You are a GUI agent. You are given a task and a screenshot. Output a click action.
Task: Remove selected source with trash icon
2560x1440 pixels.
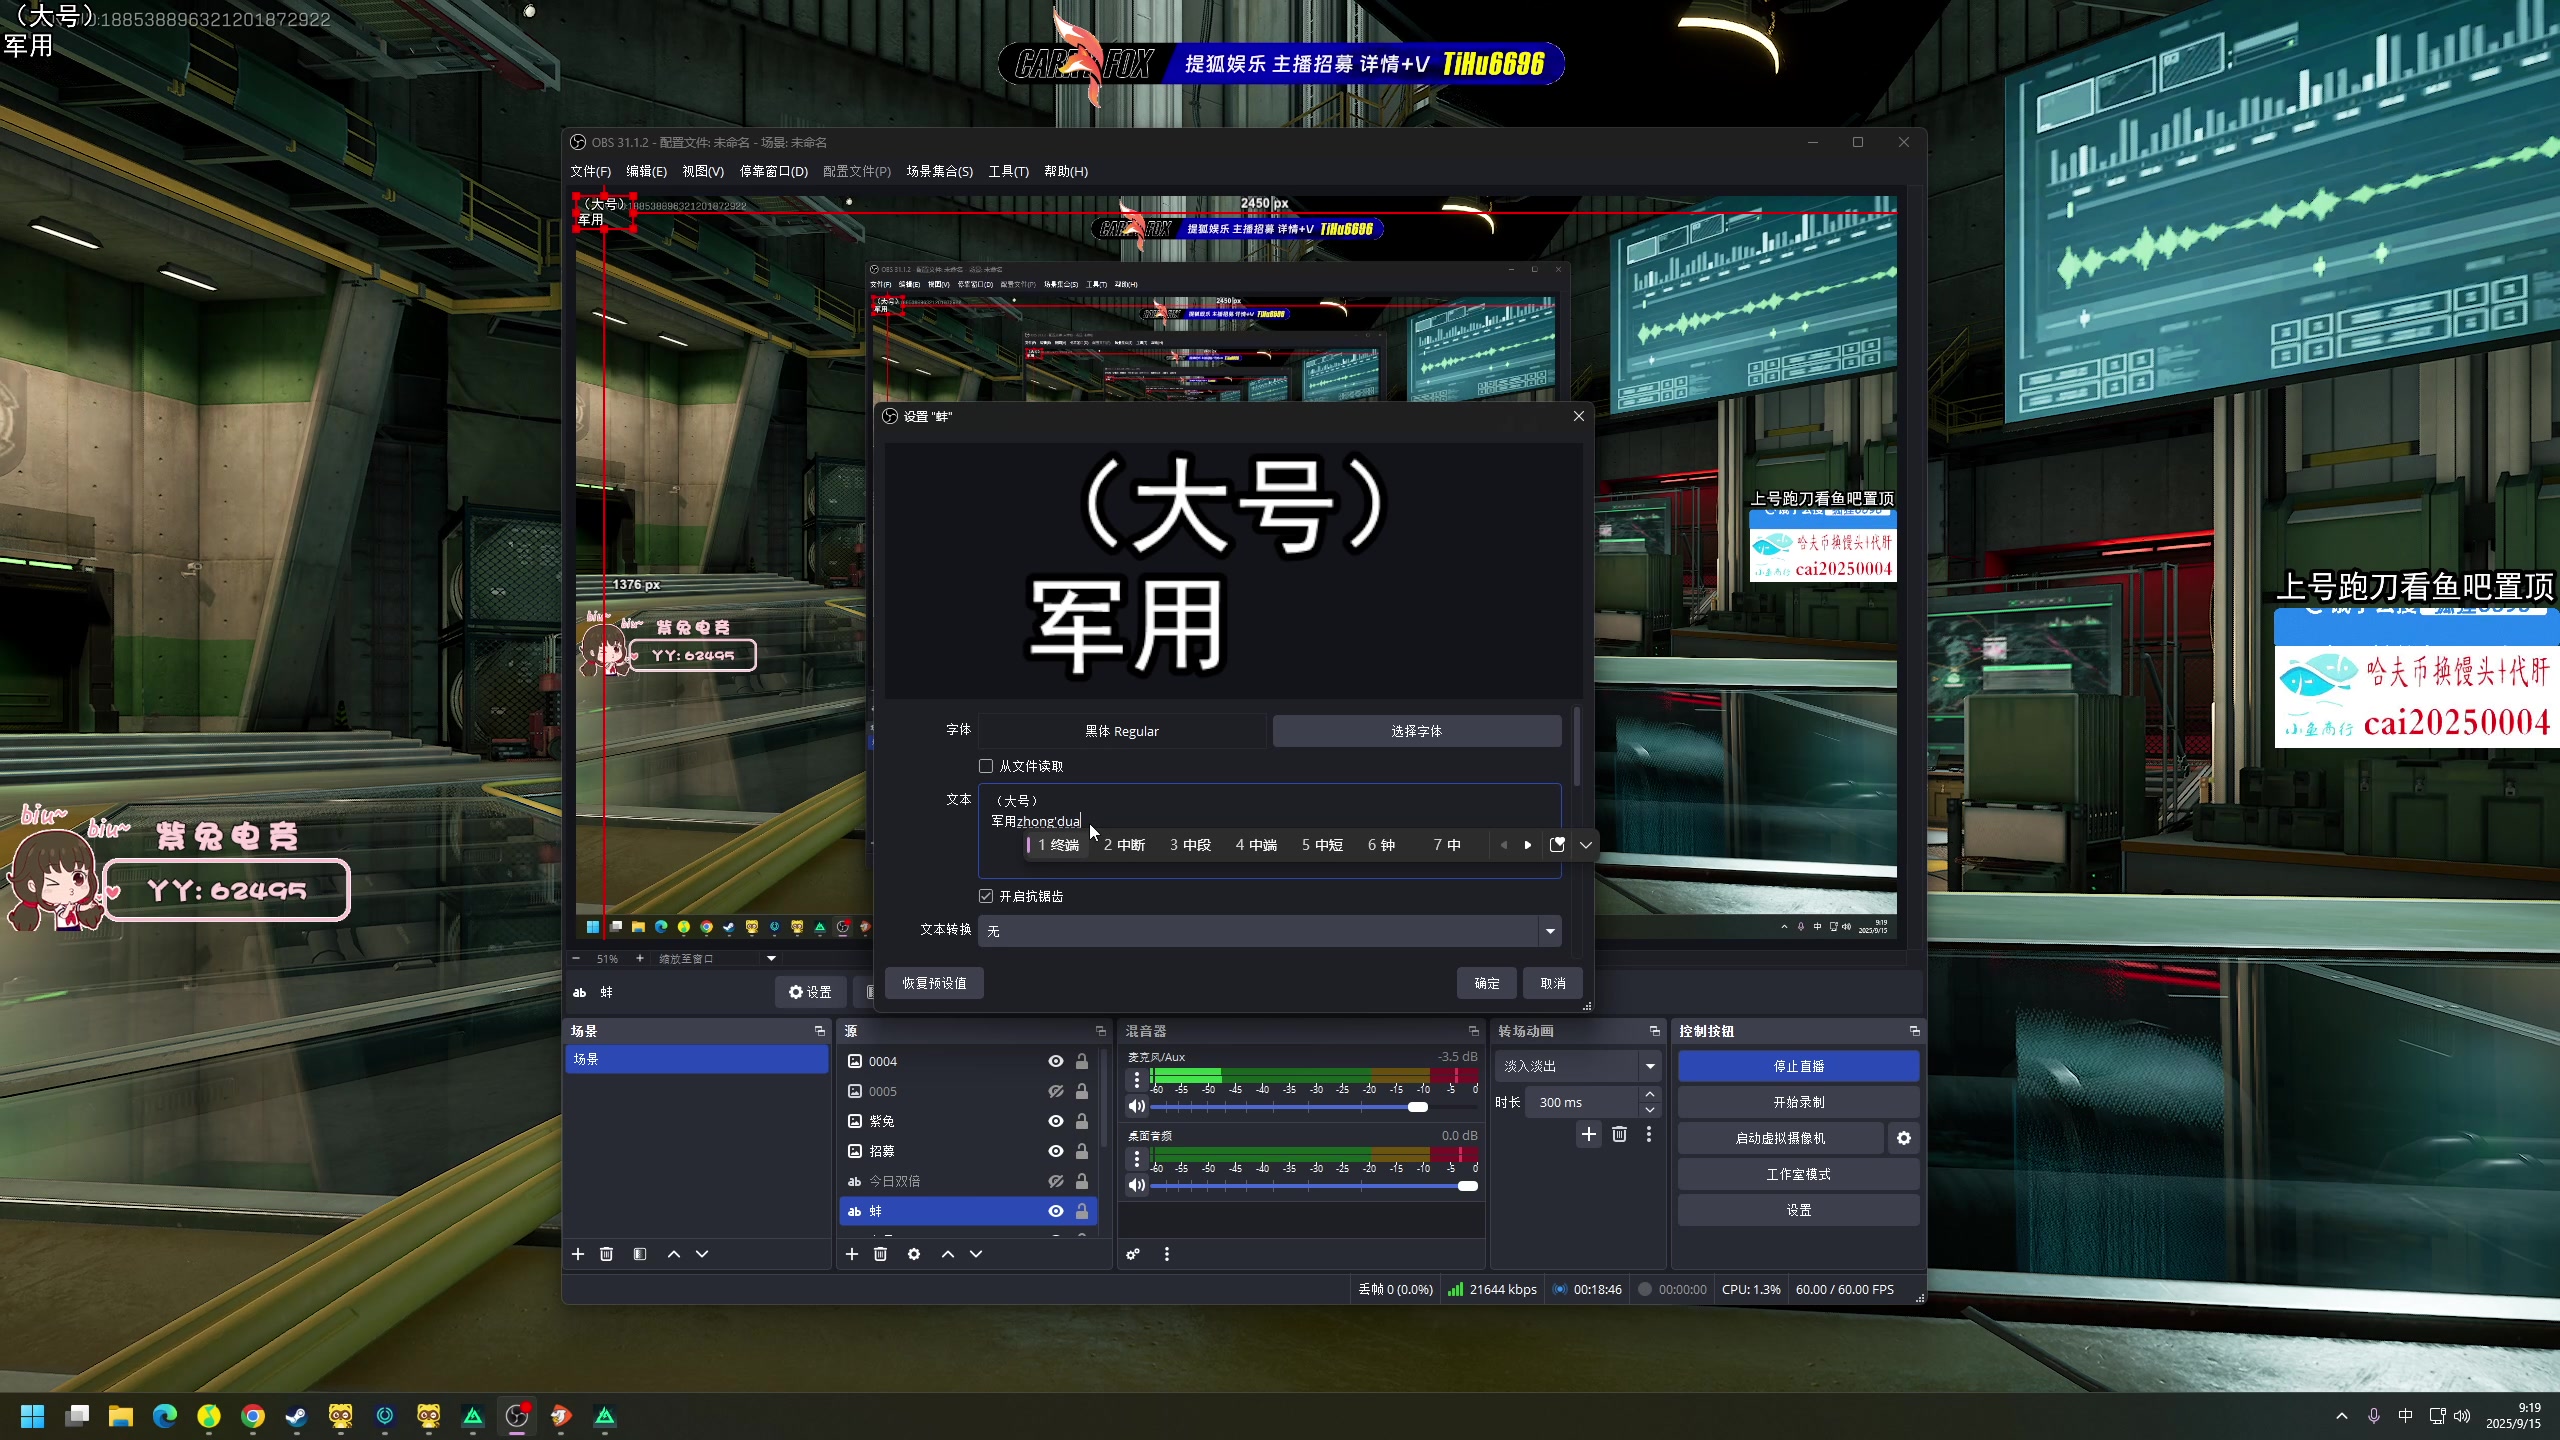click(x=880, y=1254)
